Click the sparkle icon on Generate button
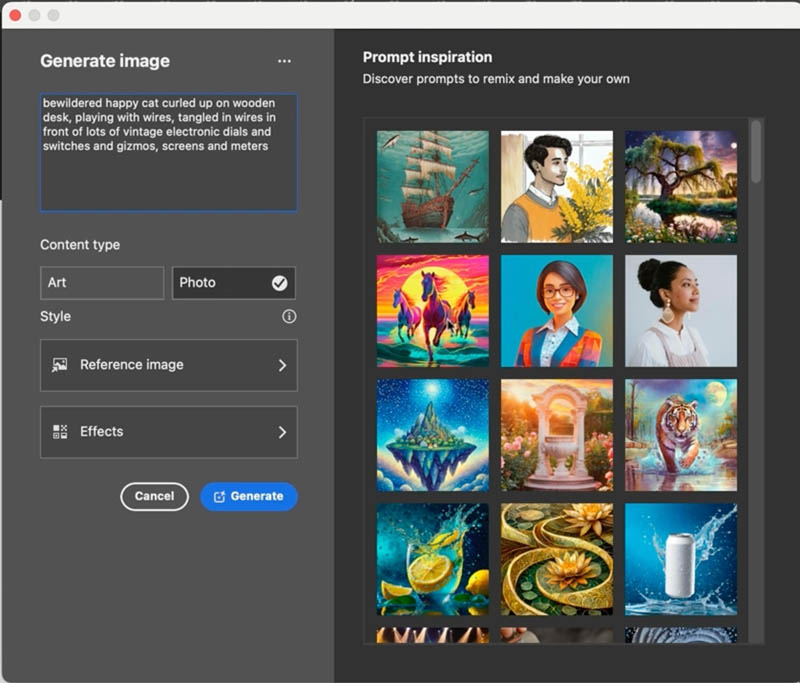The width and height of the screenshot is (800, 683). tap(219, 497)
